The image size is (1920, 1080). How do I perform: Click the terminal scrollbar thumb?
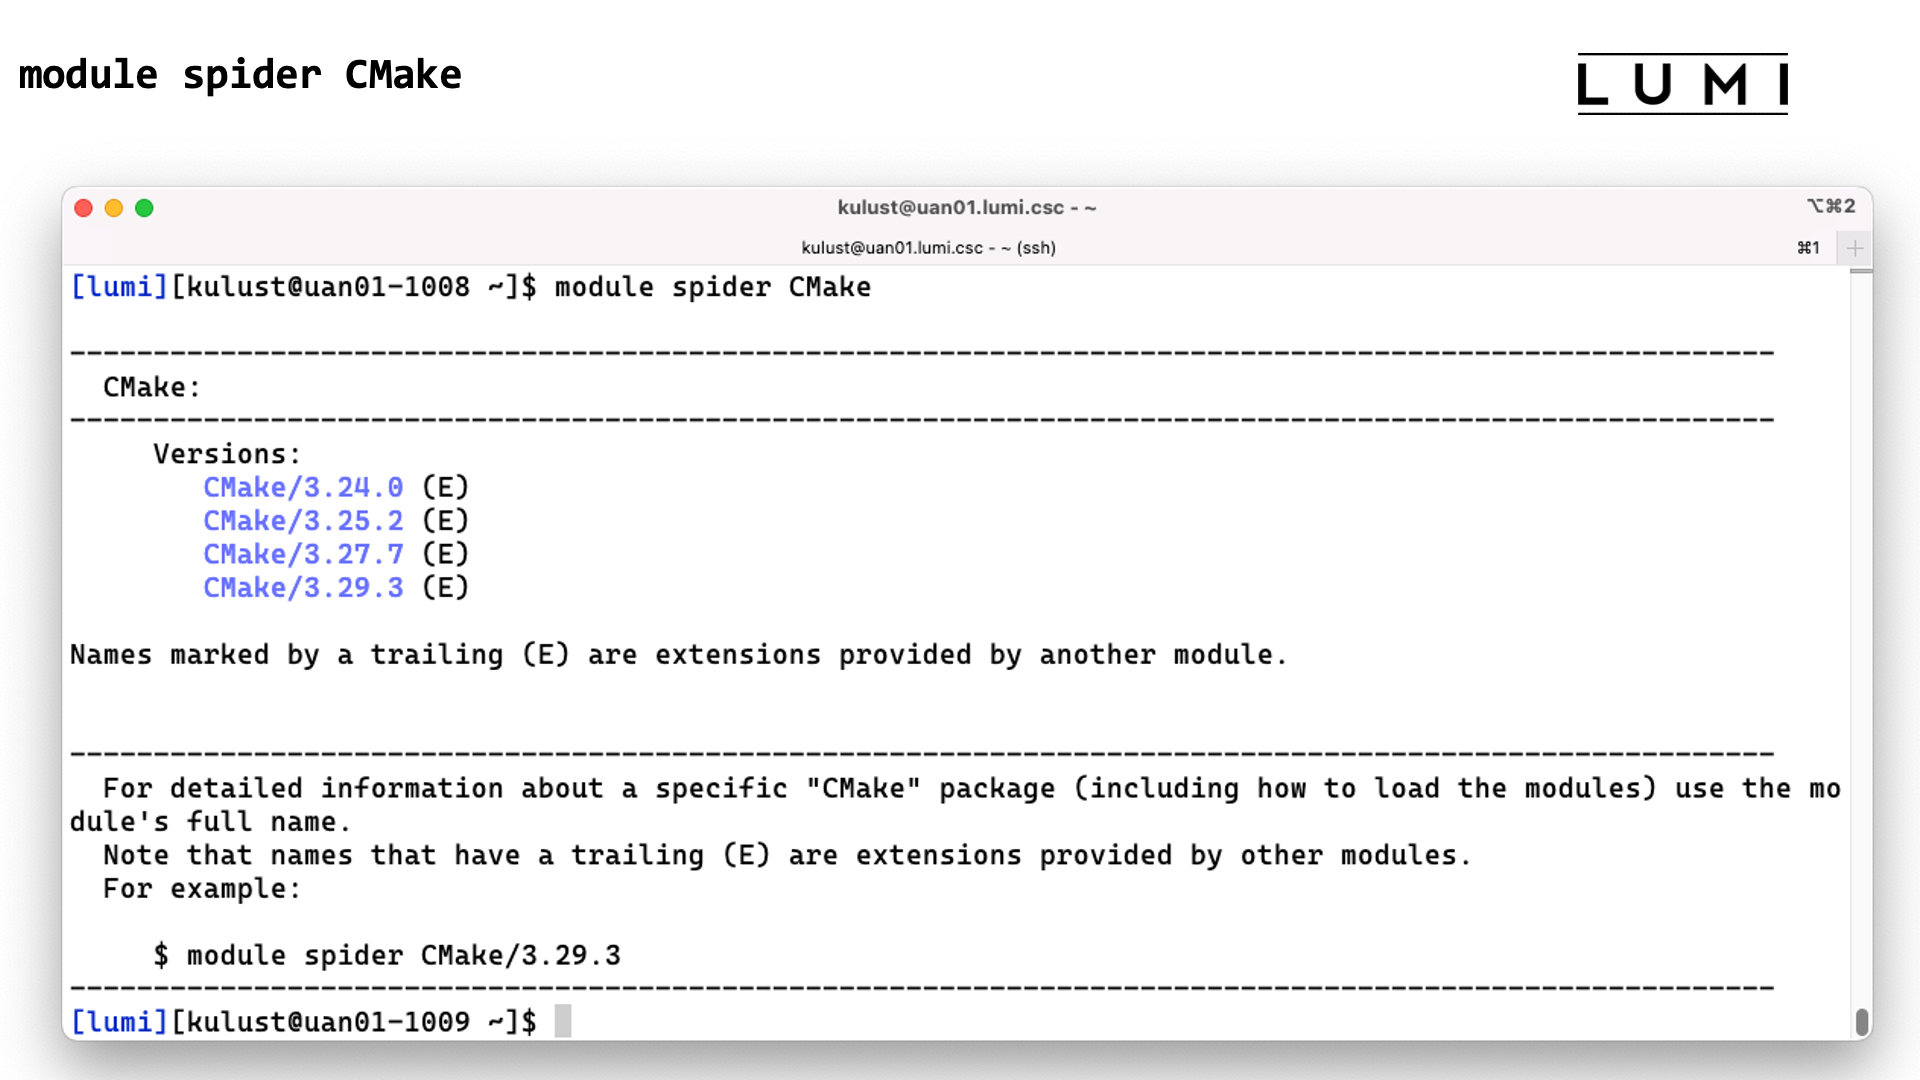point(1861,1021)
